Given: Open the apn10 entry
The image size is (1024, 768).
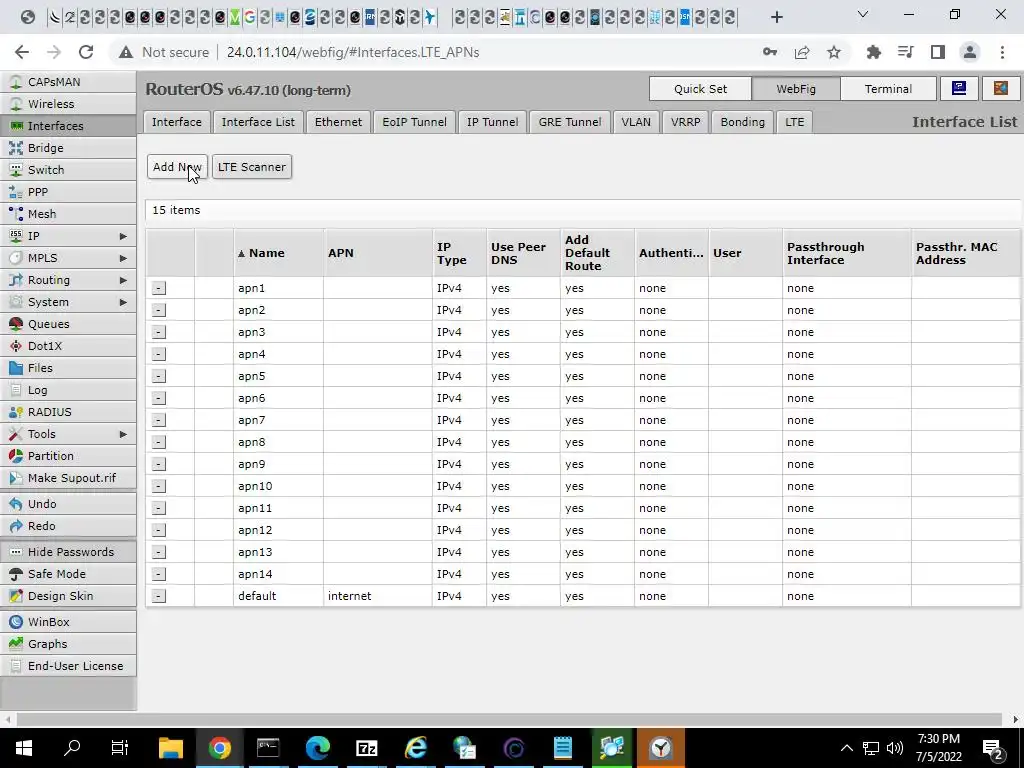Looking at the screenshot, I should pos(584,486).
